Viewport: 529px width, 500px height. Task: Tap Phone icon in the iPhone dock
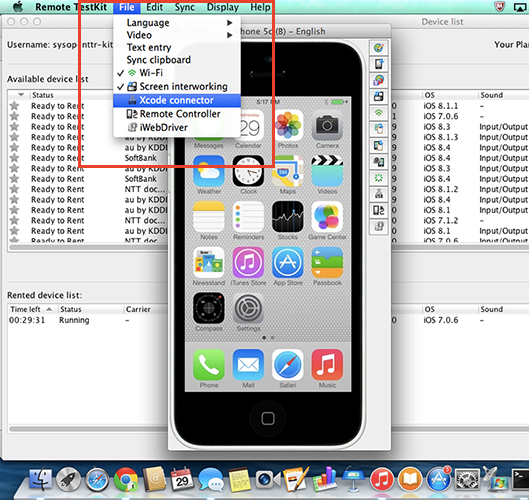click(x=209, y=365)
